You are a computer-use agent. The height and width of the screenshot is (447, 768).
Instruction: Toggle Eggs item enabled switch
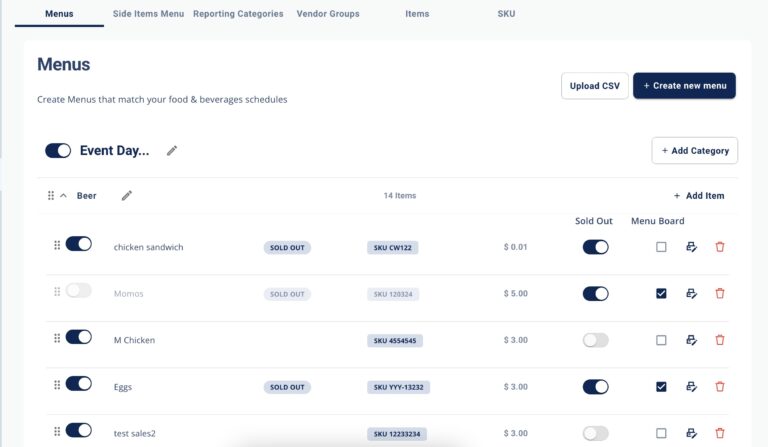[78, 383]
